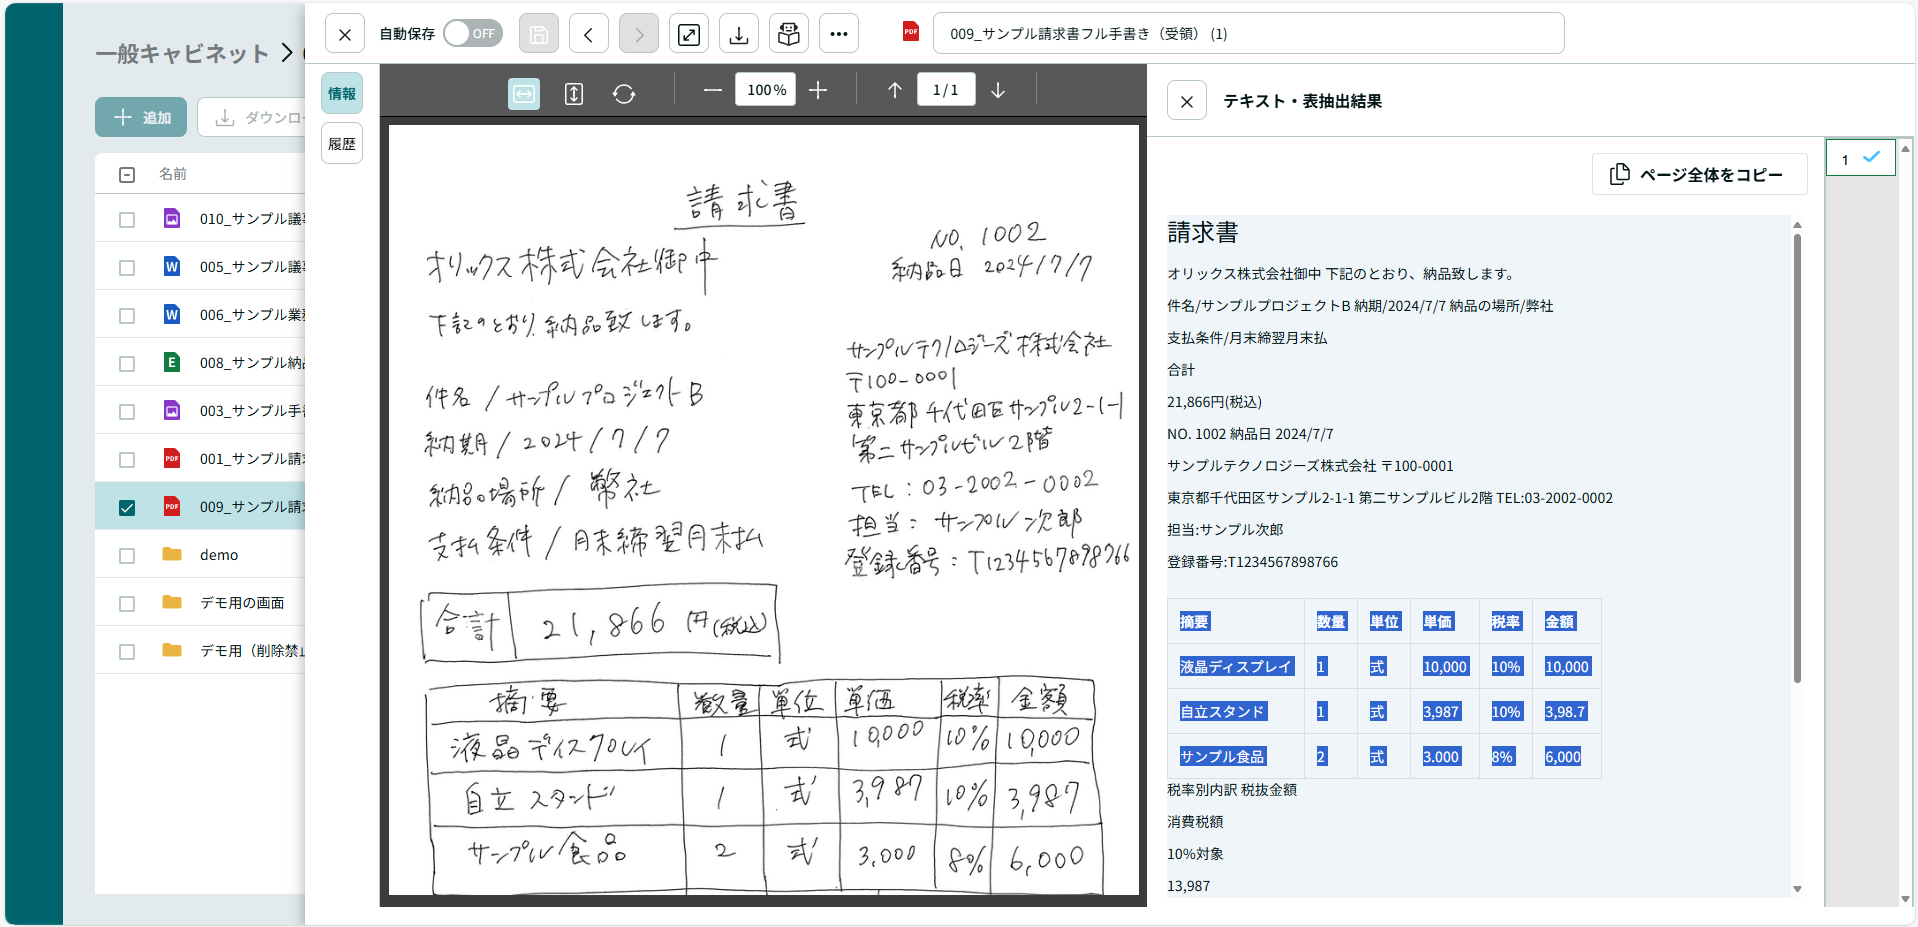Check the box for デモ用（削除禁 folder
Screen dimensions: 1918x927
[127, 651]
